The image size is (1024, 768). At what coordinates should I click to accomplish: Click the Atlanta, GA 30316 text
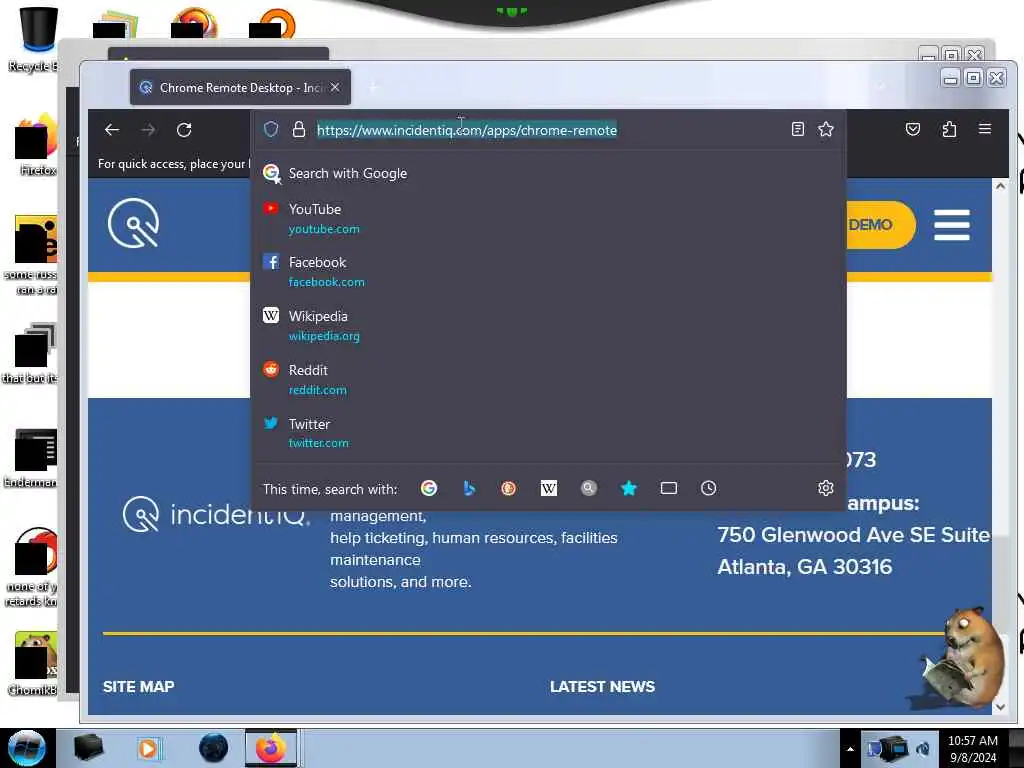pos(805,567)
